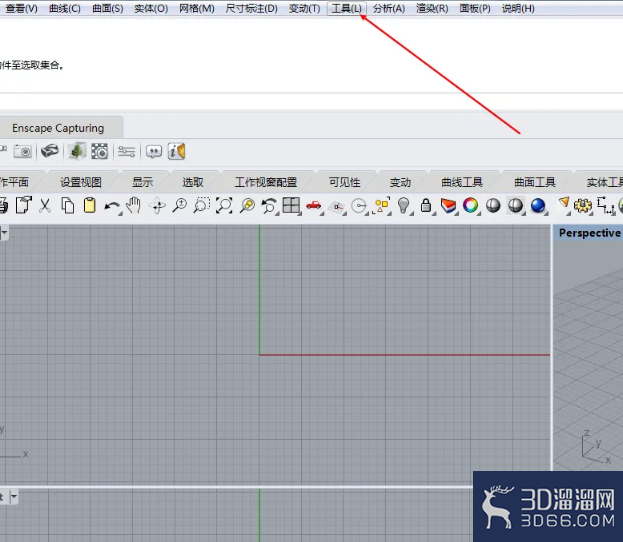Enable Enscape VR headset mode
This screenshot has height=542, width=623.
coord(50,151)
